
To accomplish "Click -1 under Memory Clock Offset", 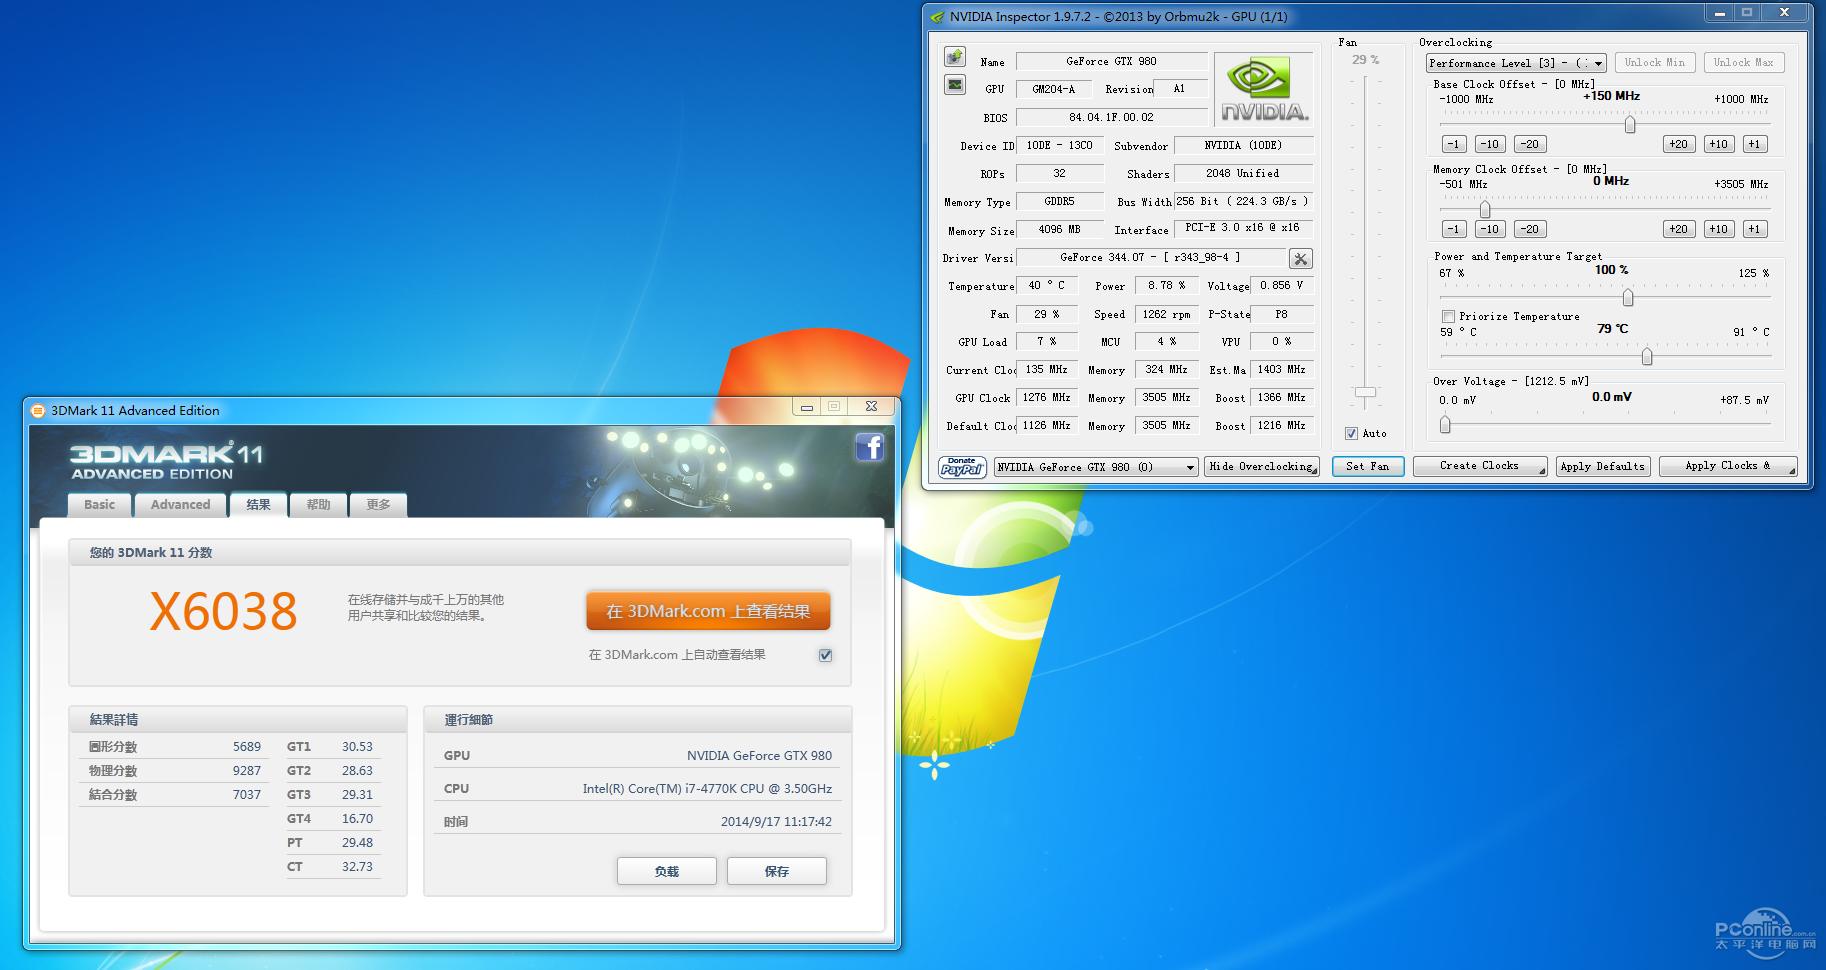I will [x=1454, y=229].
